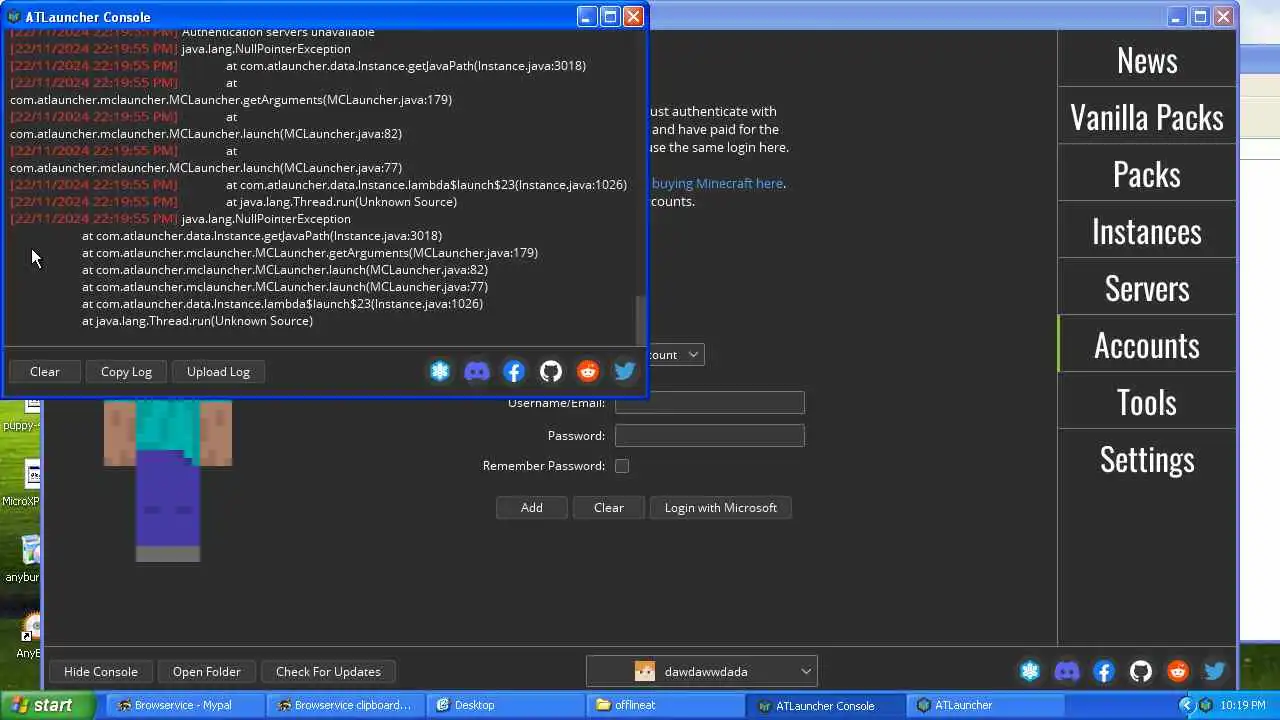Screen dimensions: 1280x720
Task: Click Login with Microsoft button
Action: point(721,508)
